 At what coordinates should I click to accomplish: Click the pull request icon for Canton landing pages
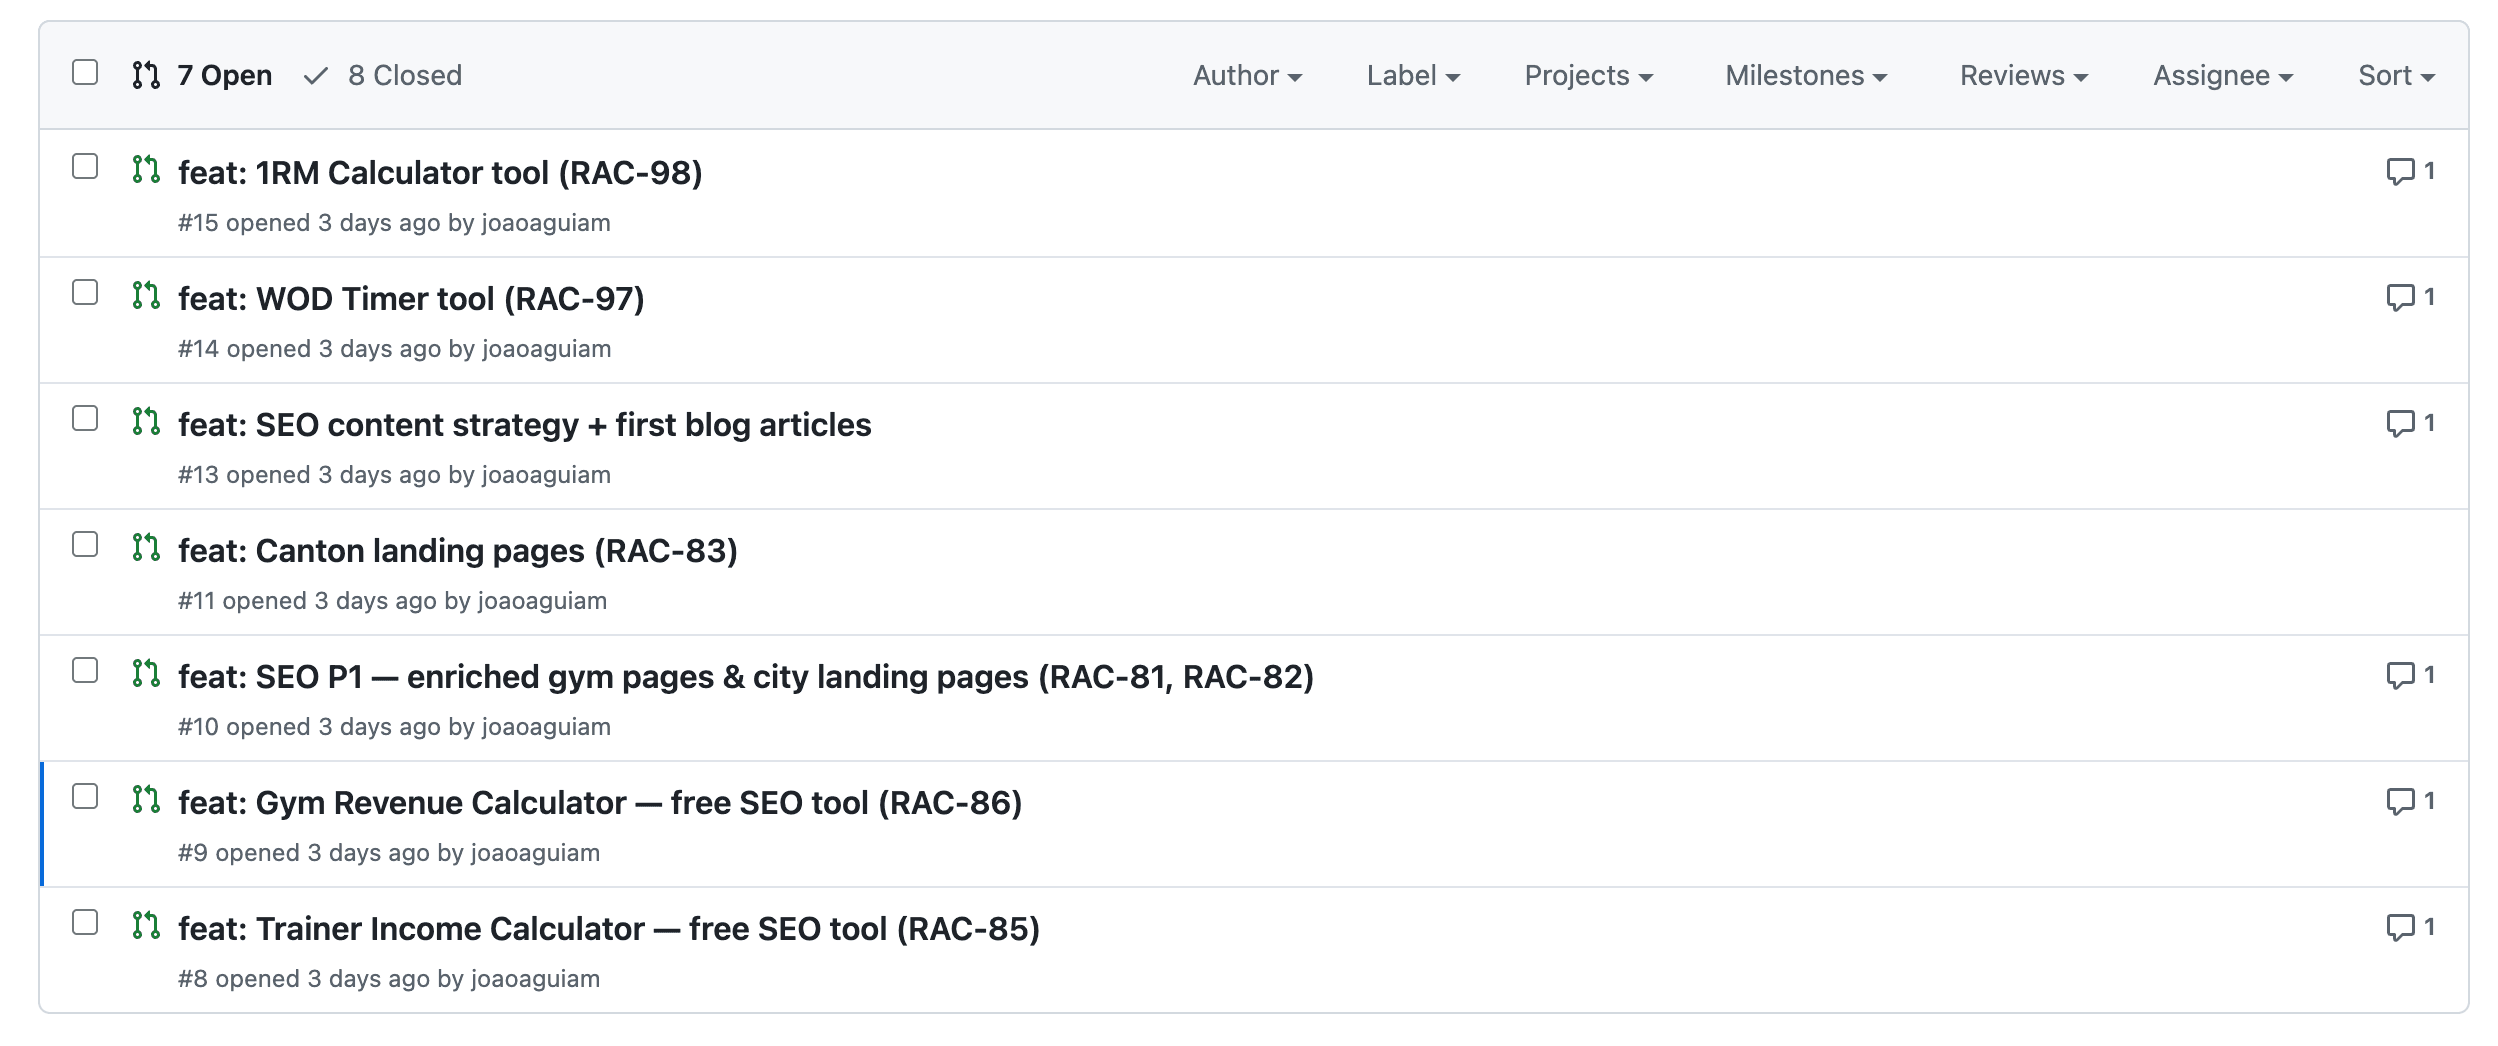click(x=146, y=548)
